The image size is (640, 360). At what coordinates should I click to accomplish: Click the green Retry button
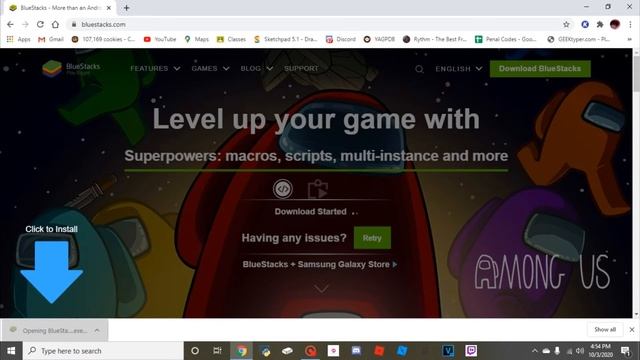[x=372, y=238]
